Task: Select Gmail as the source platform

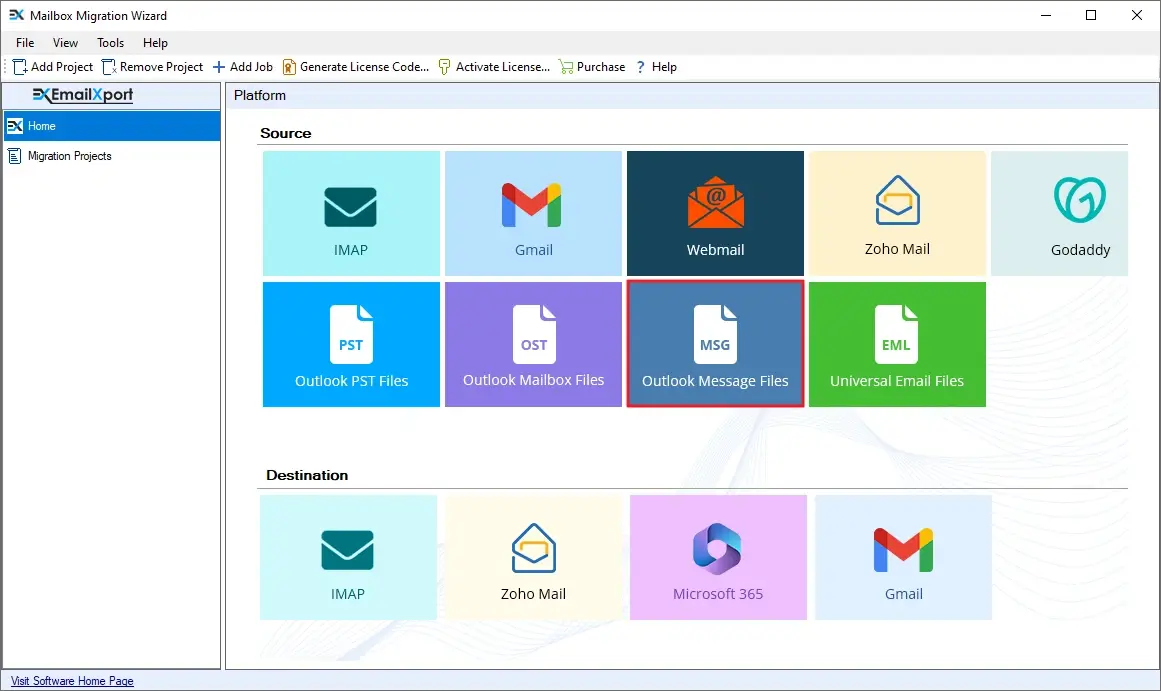Action: pos(533,212)
